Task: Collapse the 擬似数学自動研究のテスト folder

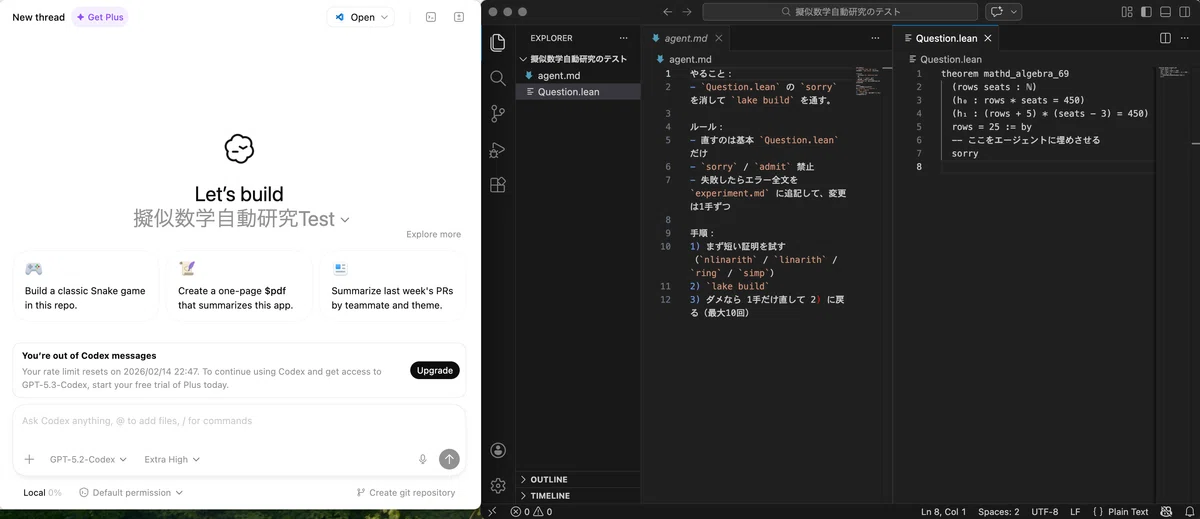Action: tap(578, 59)
